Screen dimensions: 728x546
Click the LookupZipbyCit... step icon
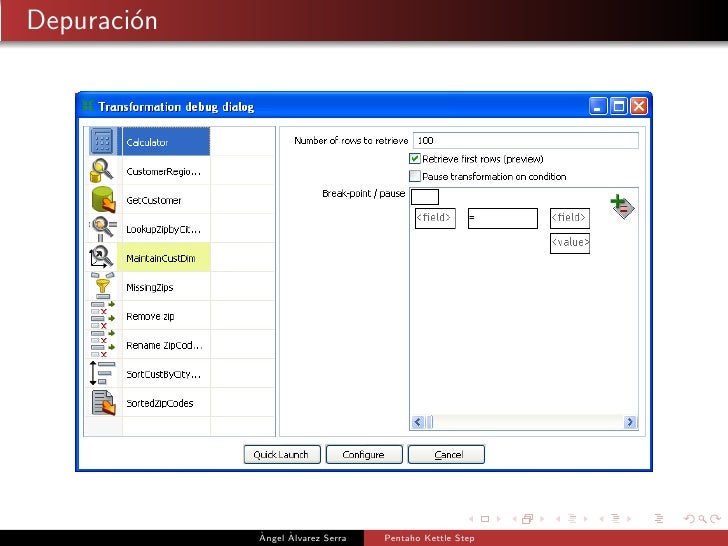click(x=103, y=228)
